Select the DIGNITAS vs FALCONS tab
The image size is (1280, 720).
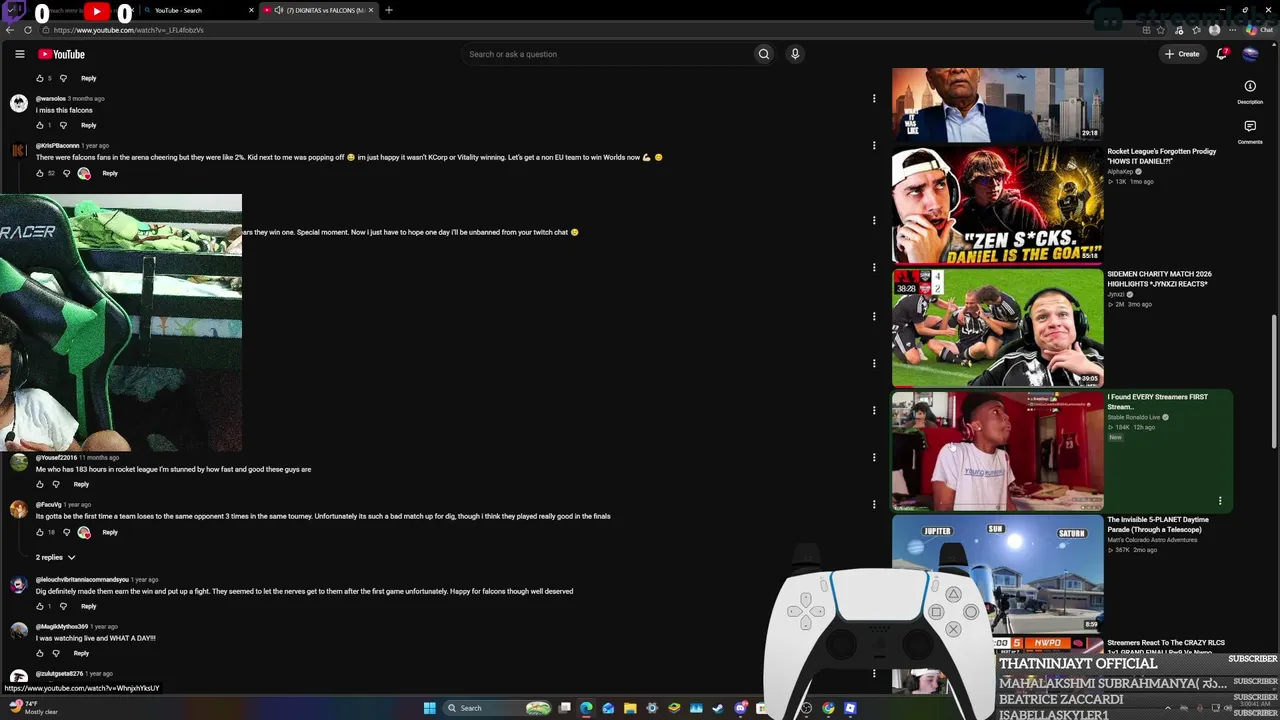pyautogui.click(x=318, y=10)
